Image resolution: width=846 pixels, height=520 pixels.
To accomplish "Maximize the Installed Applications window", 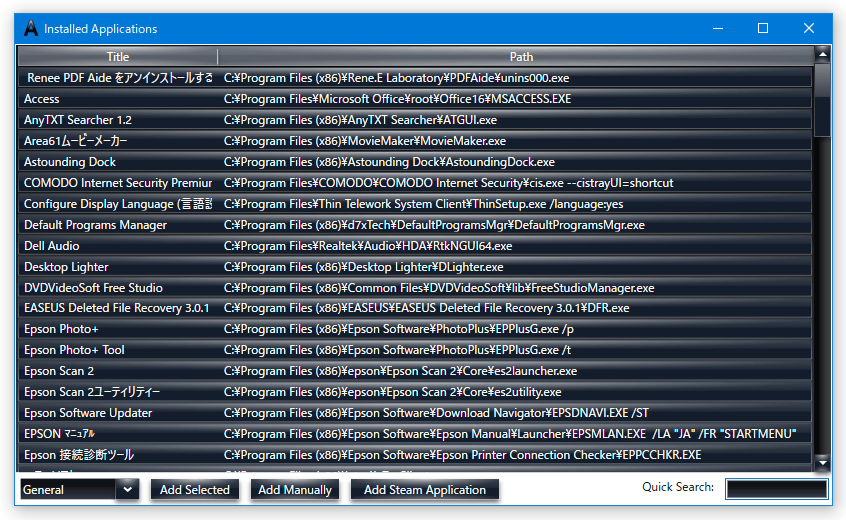I will coord(763,28).
